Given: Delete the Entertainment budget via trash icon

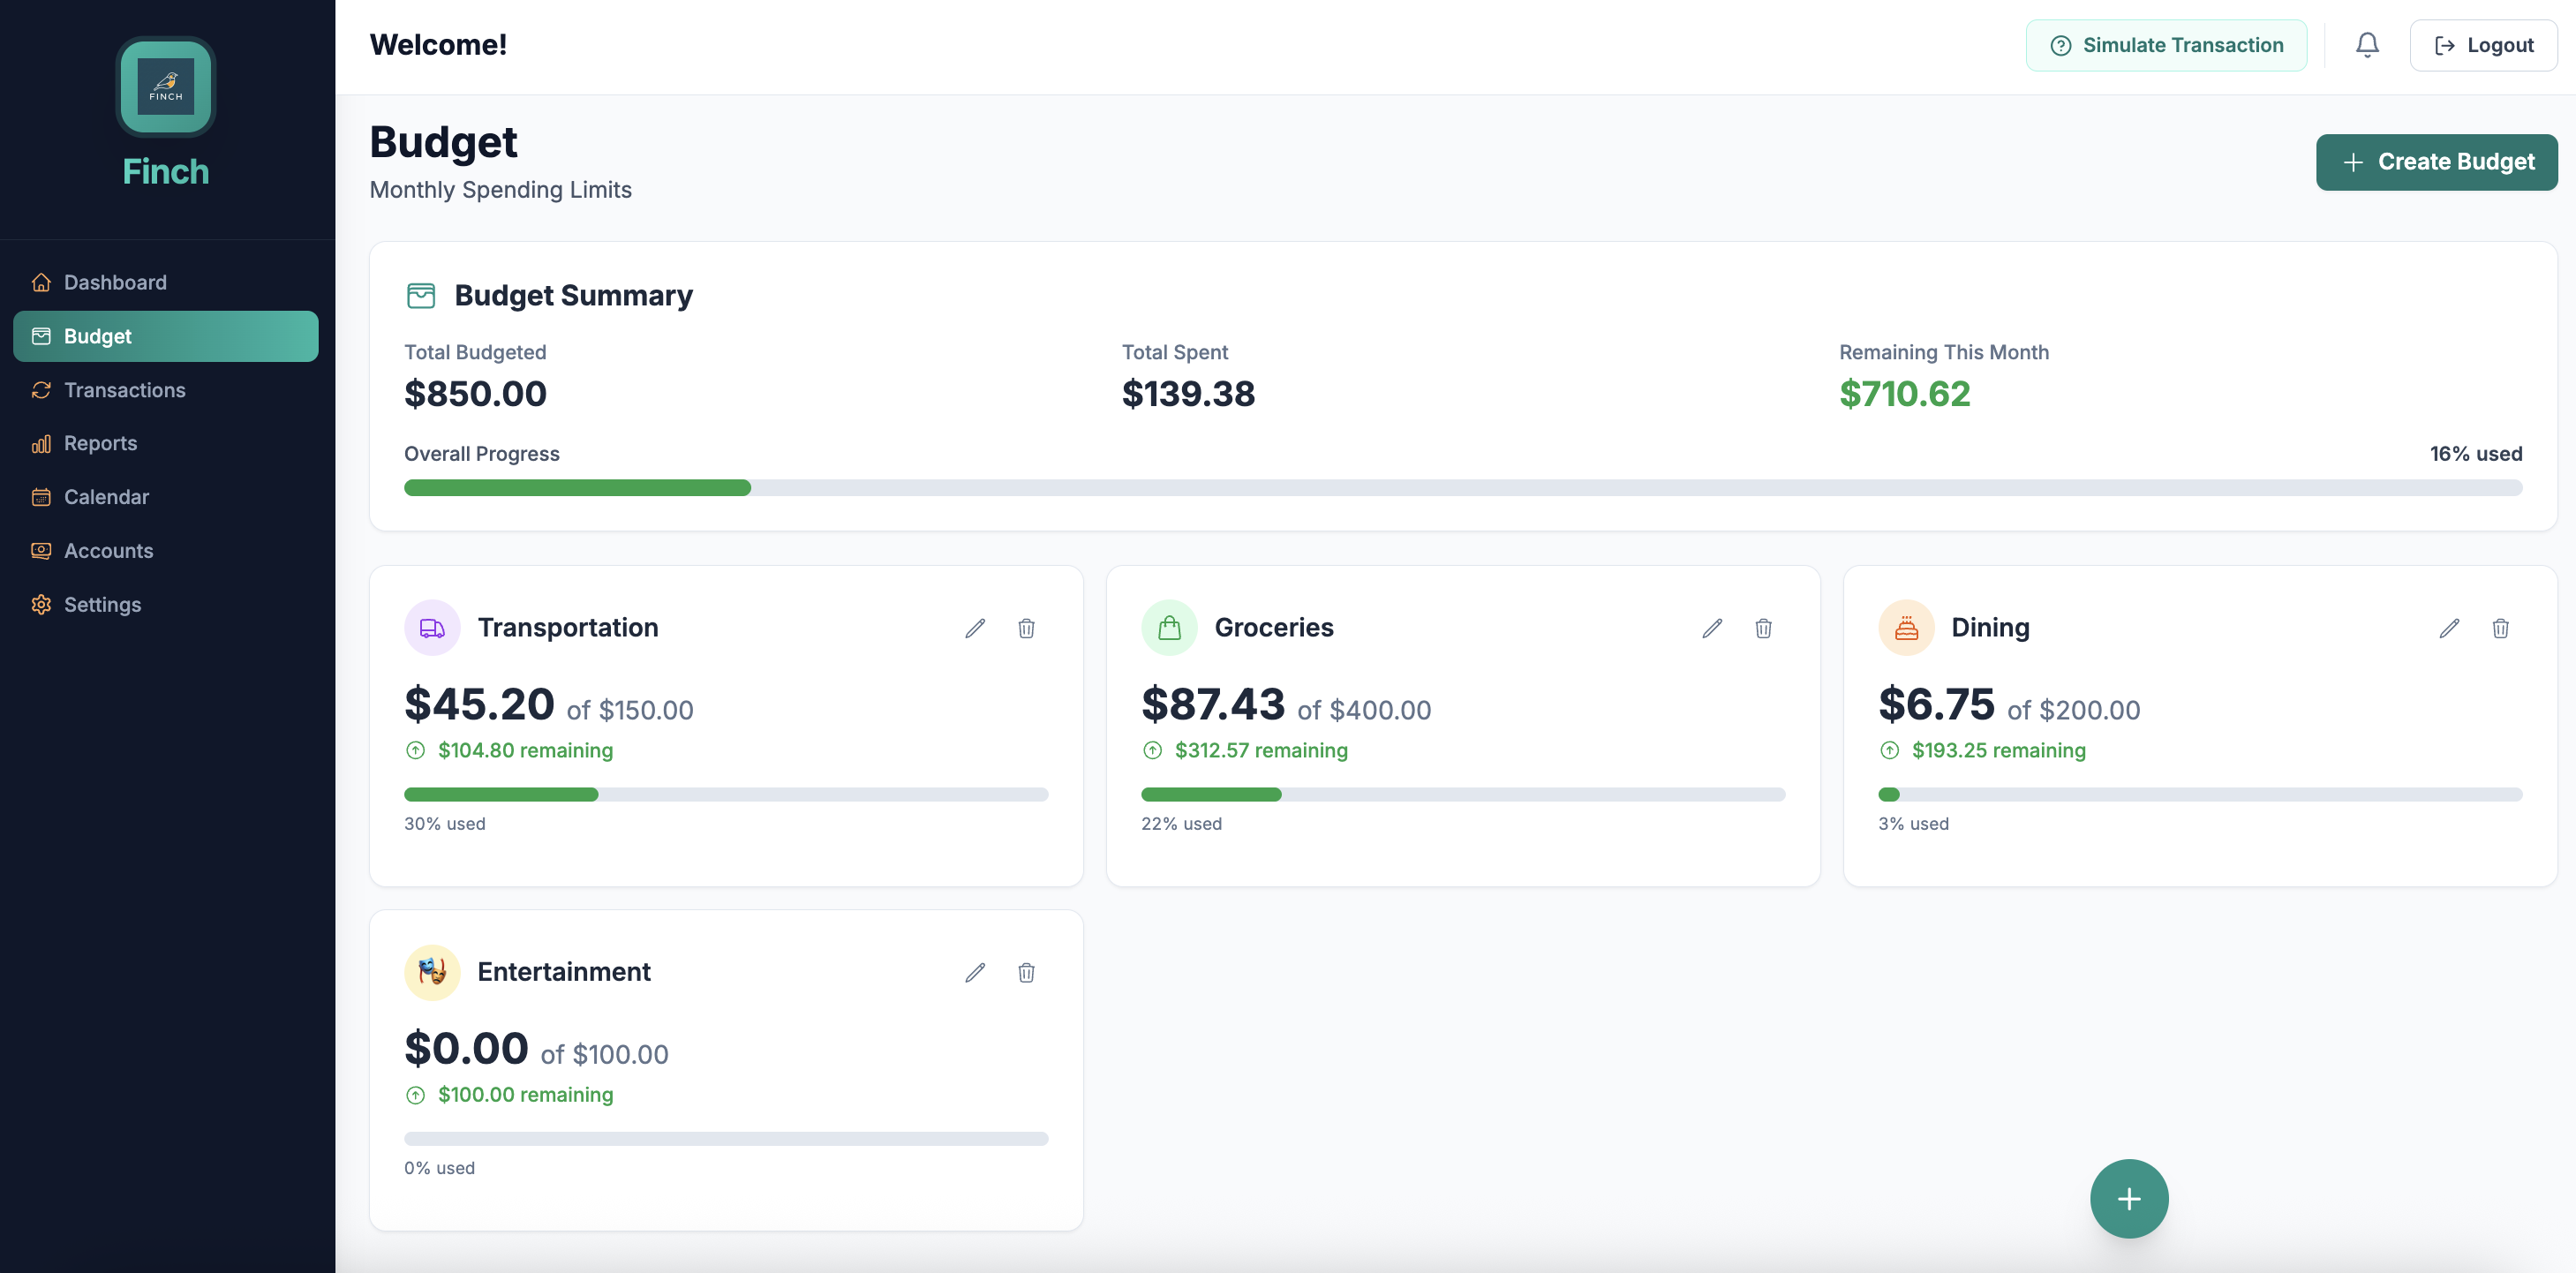Looking at the screenshot, I should [1026, 972].
